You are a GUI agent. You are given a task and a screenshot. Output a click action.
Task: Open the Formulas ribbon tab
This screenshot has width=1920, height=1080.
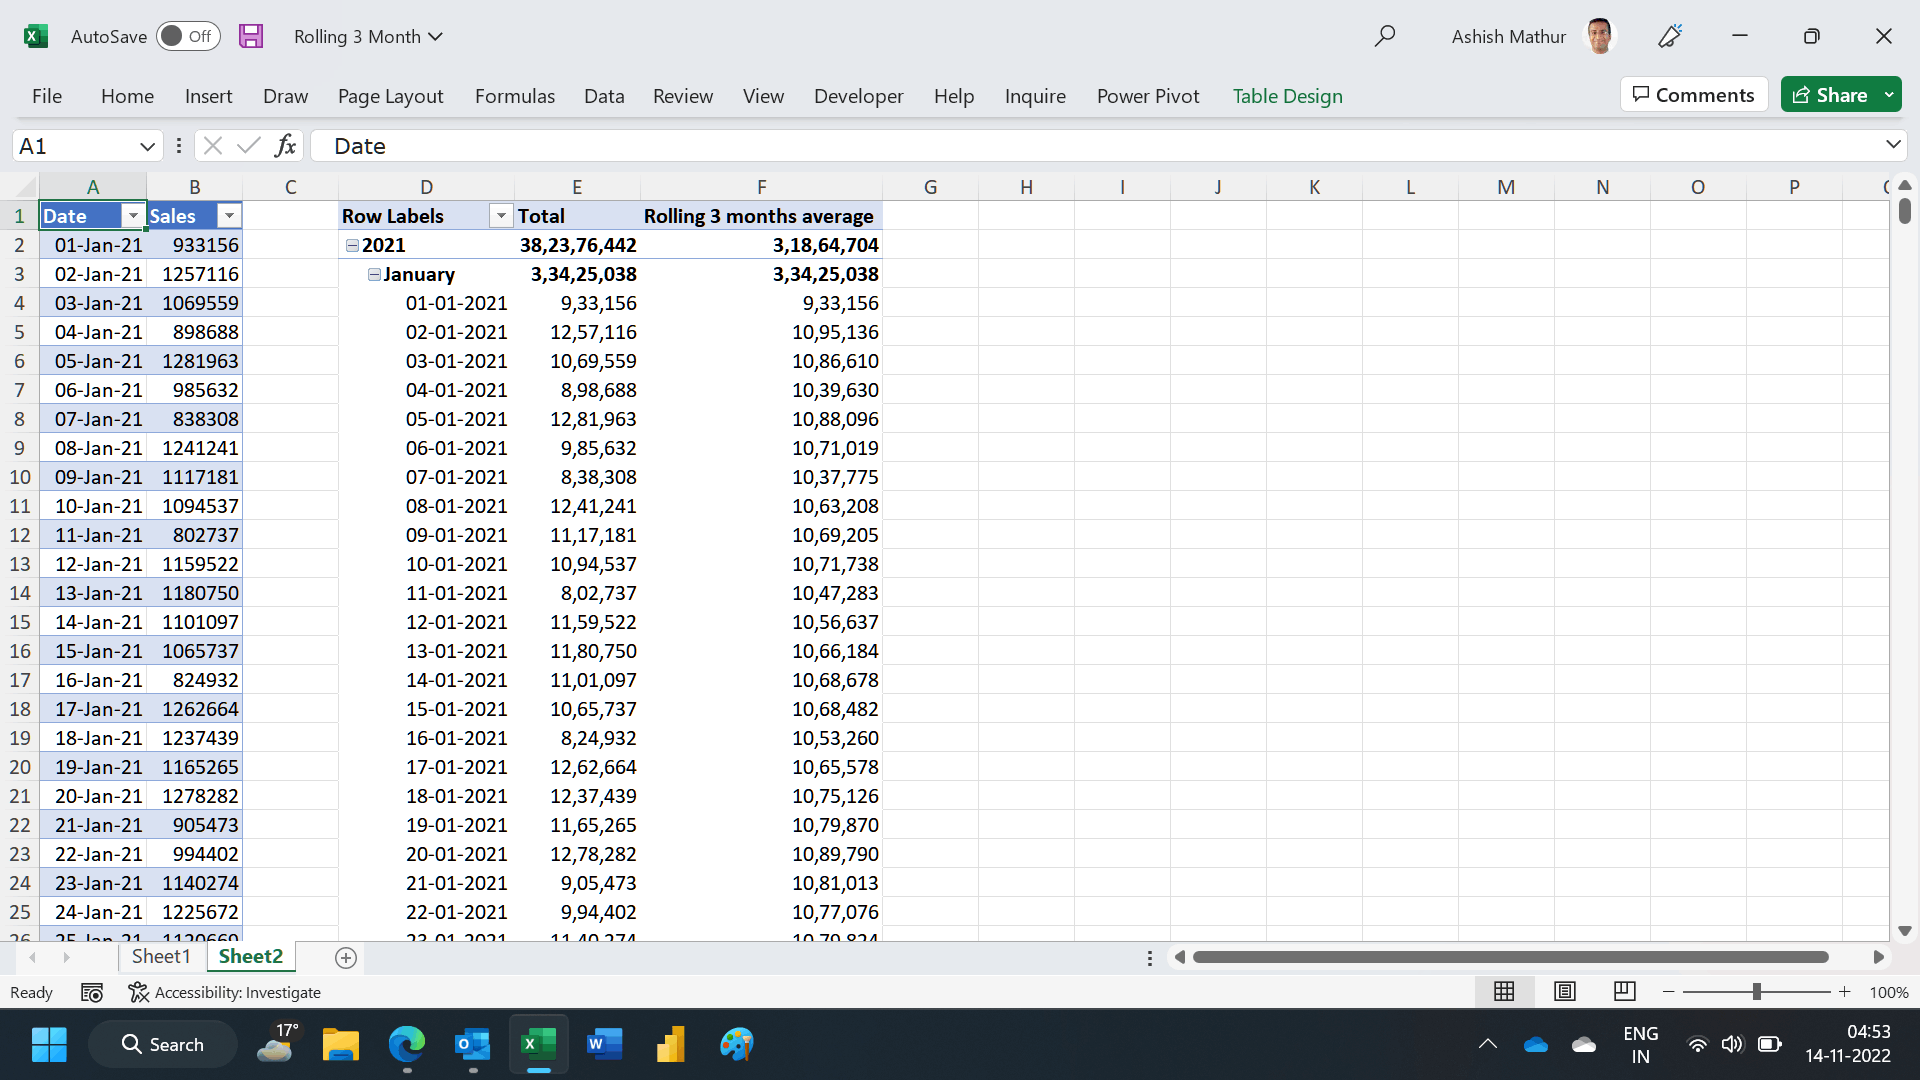point(515,96)
